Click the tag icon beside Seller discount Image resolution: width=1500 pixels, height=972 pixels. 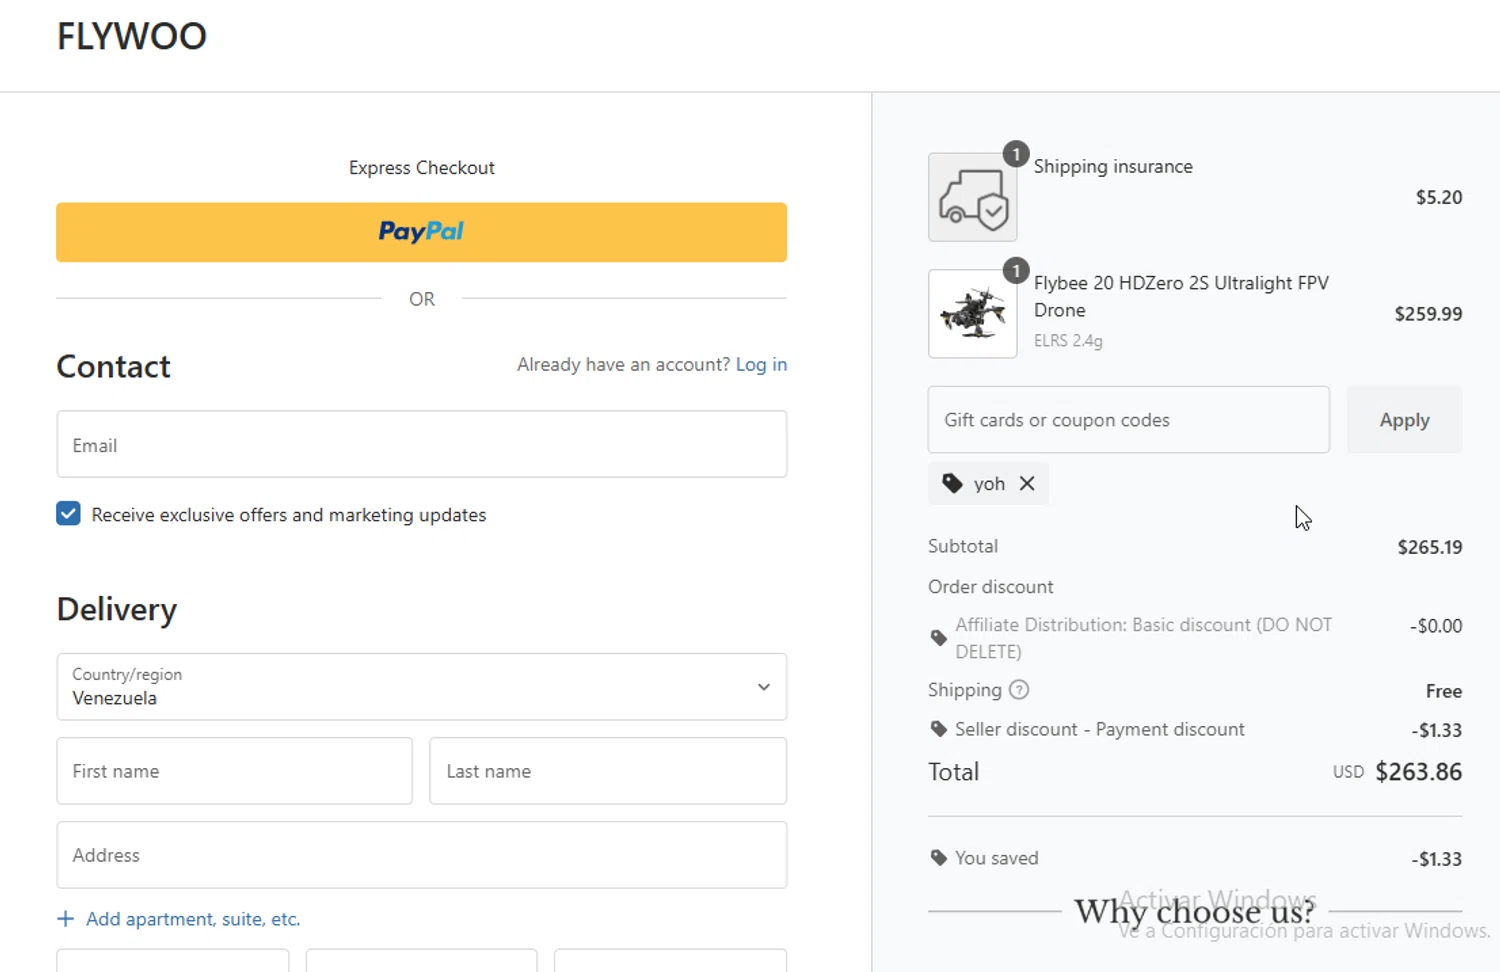938,729
